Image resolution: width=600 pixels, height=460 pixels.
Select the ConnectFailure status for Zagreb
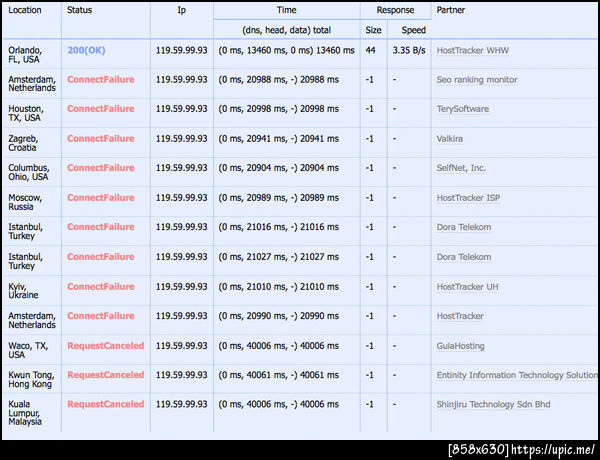pos(101,139)
